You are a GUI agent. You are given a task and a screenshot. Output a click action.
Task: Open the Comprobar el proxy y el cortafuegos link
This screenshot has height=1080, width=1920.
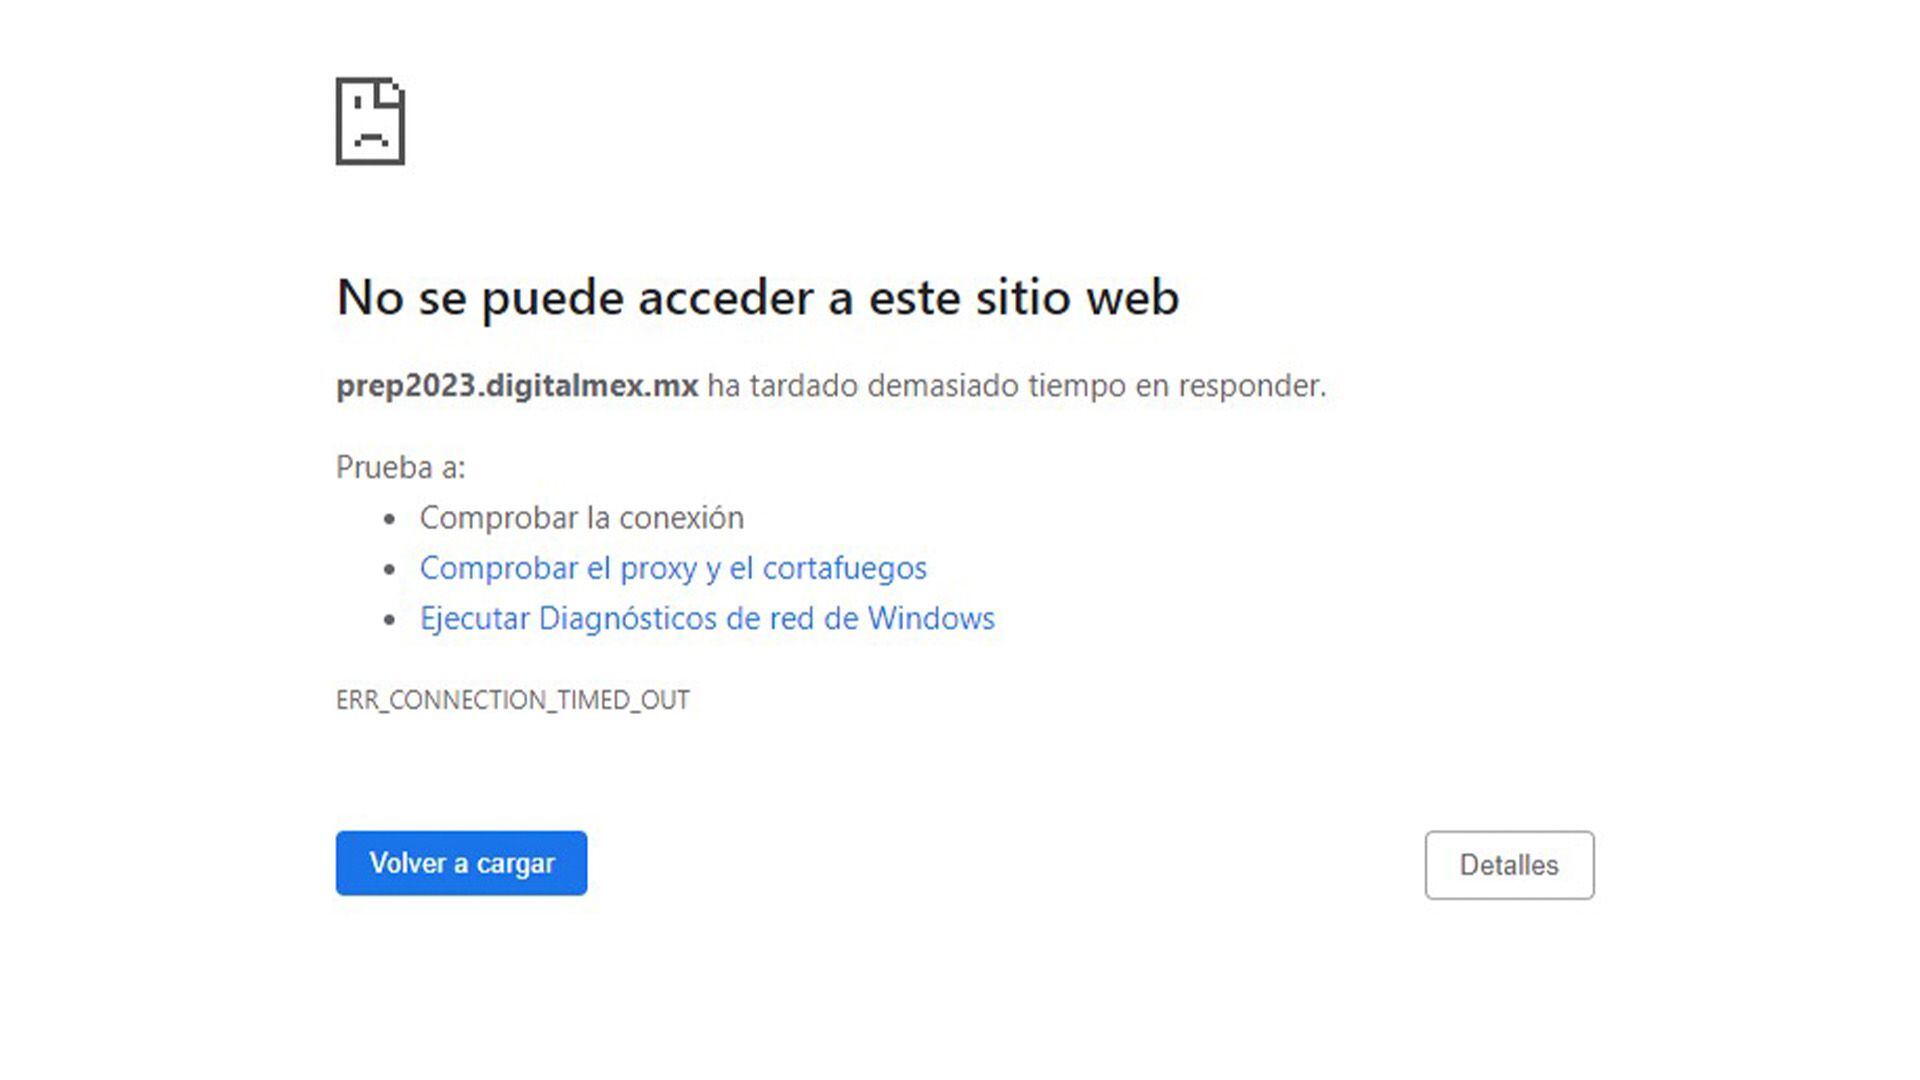click(x=673, y=568)
